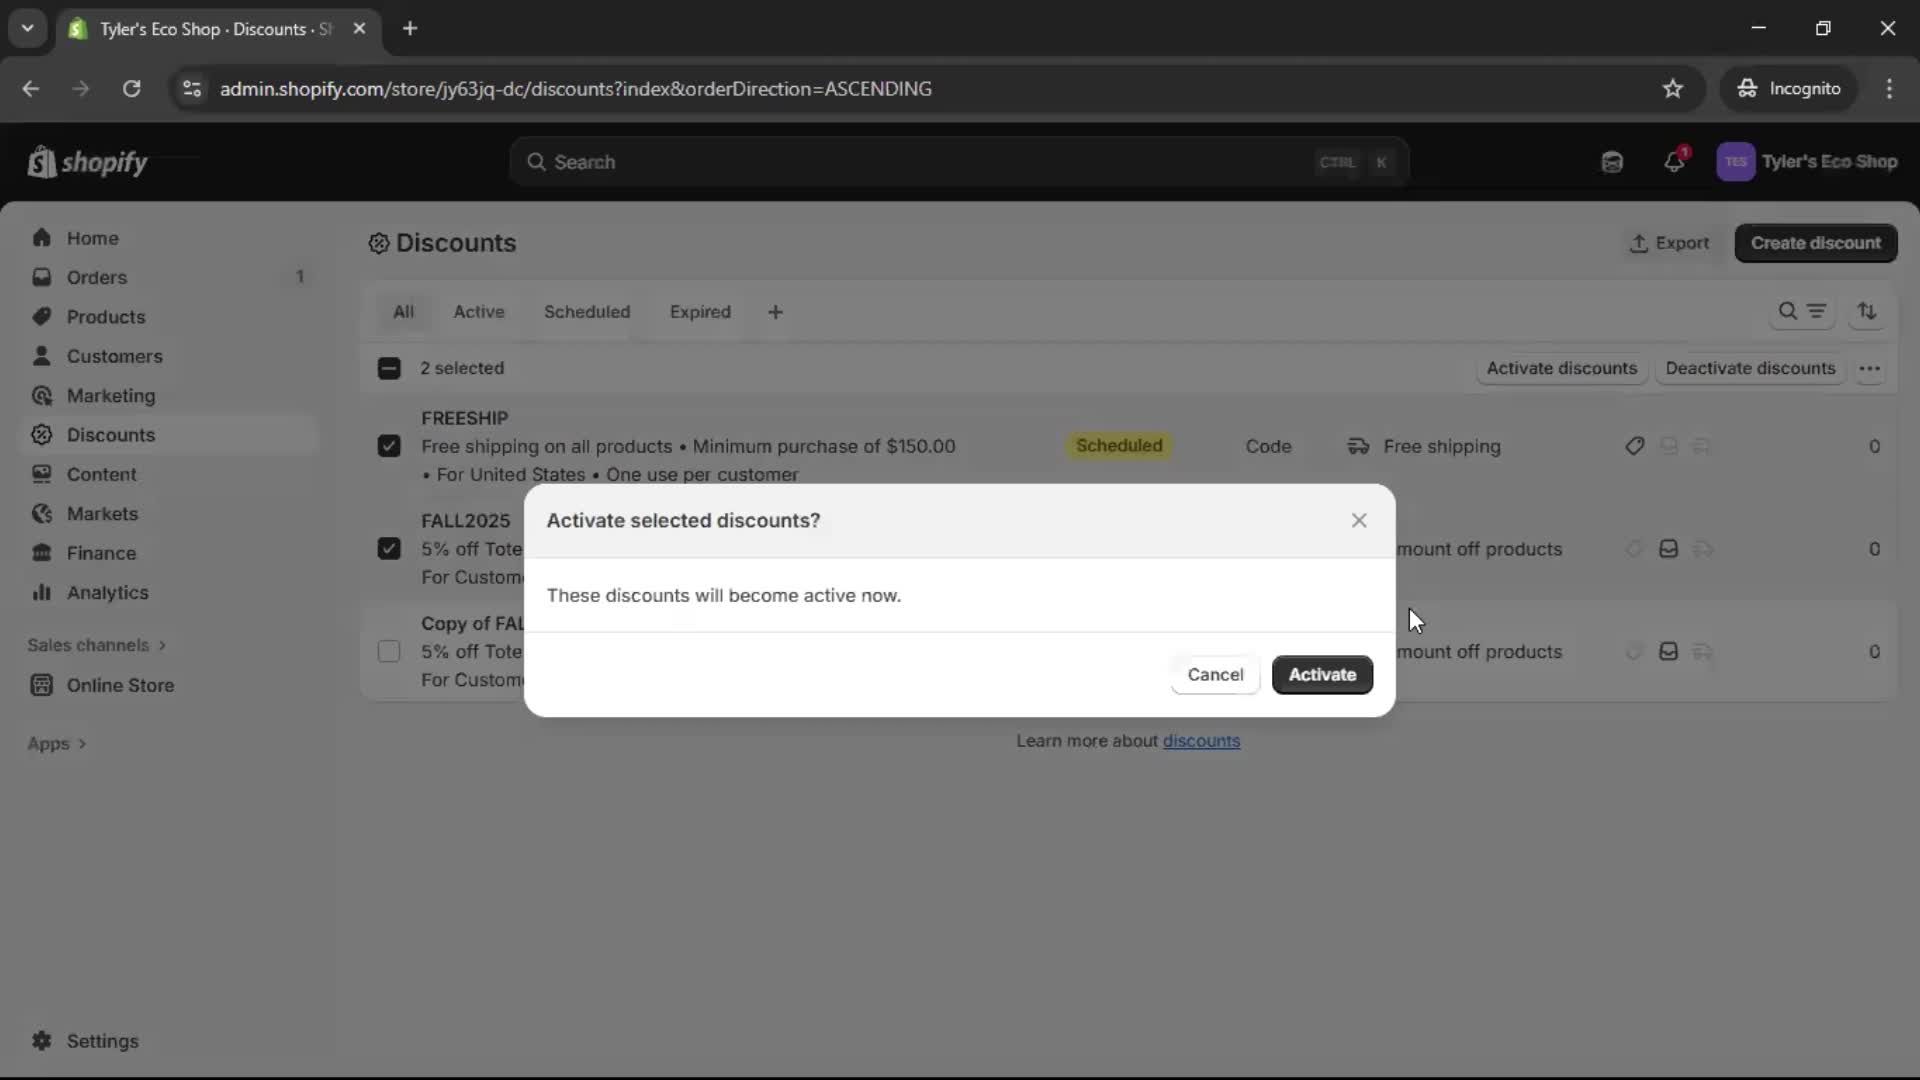Toggle the select-all checkbox showing 2 selected

[x=389, y=368]
